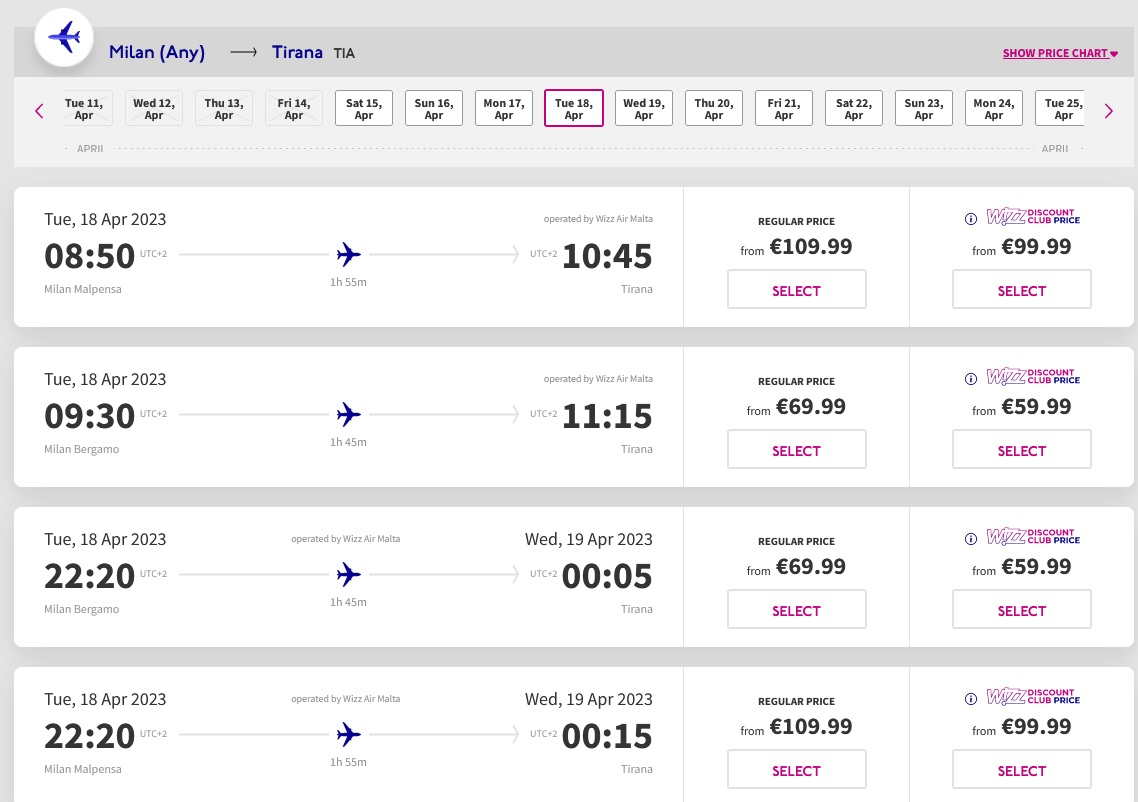Open discount club info for 00:15 arrival flight

point(970,699)
